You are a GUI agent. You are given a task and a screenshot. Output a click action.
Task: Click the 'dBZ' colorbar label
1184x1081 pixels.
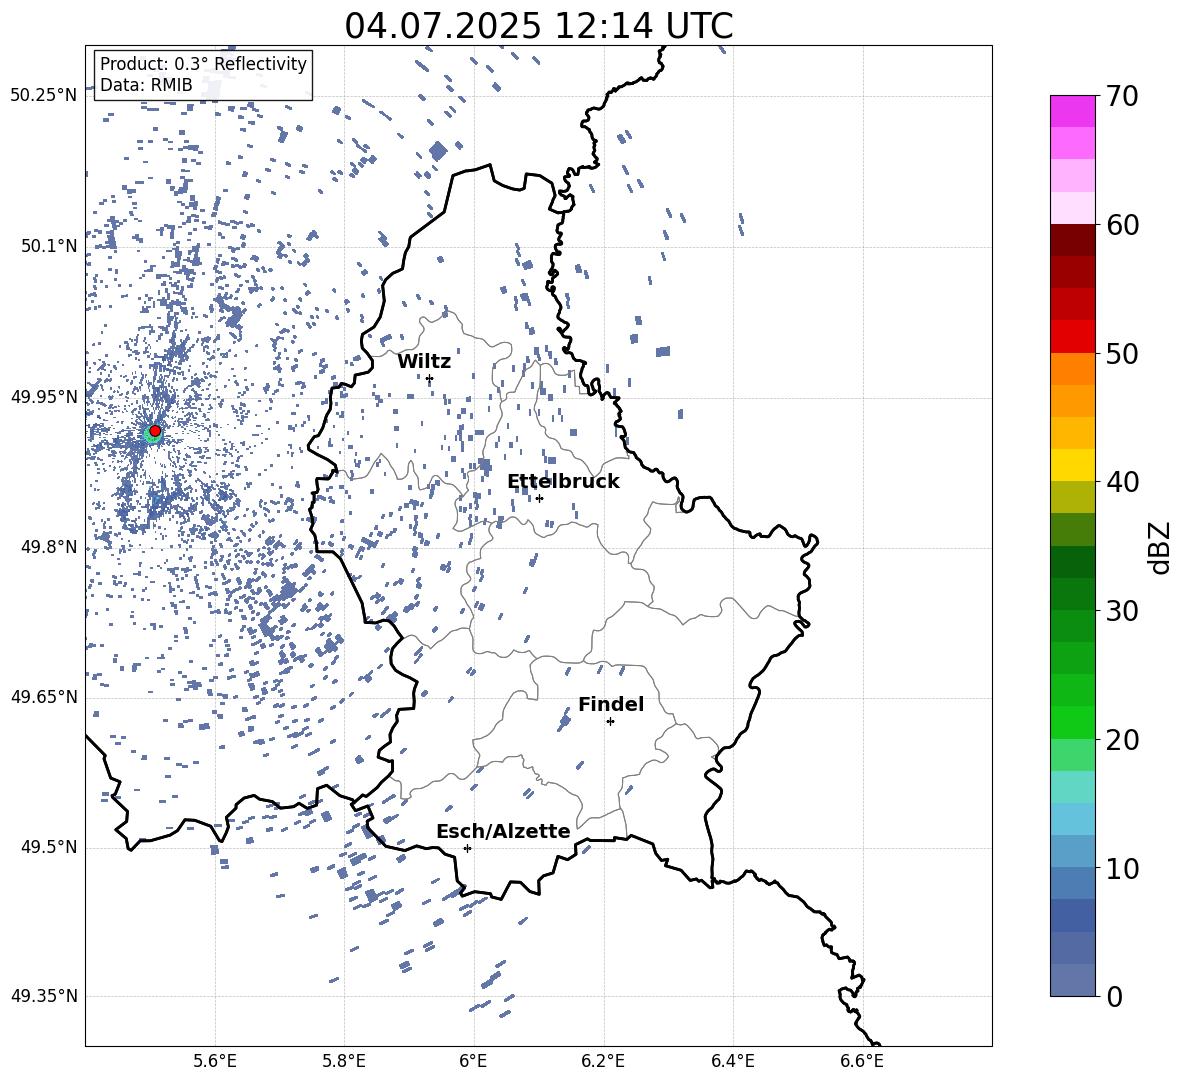[1159, 548]
